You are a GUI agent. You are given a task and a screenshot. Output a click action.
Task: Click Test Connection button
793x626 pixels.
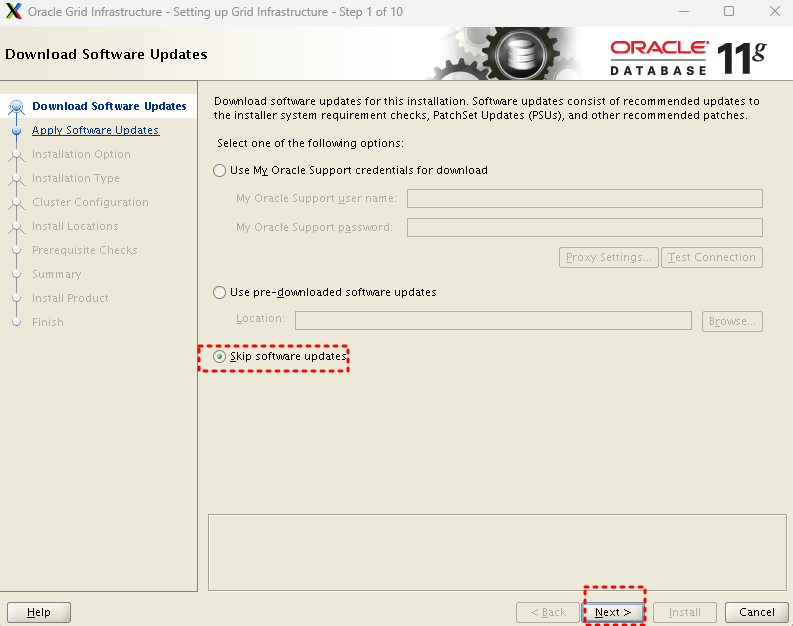point(712,257)
